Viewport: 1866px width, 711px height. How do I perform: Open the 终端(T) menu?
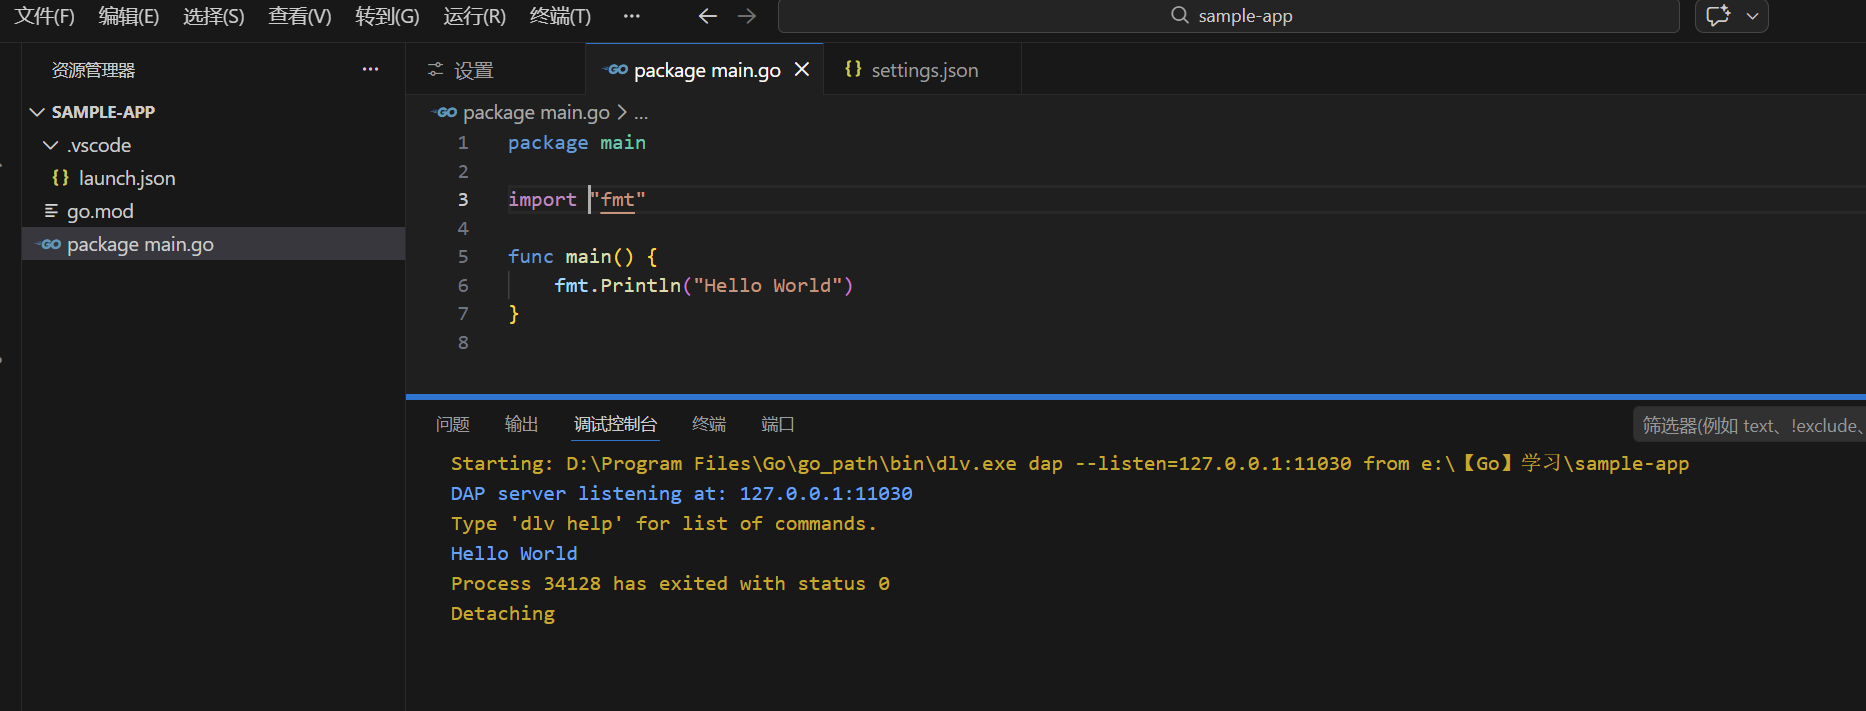560,16
